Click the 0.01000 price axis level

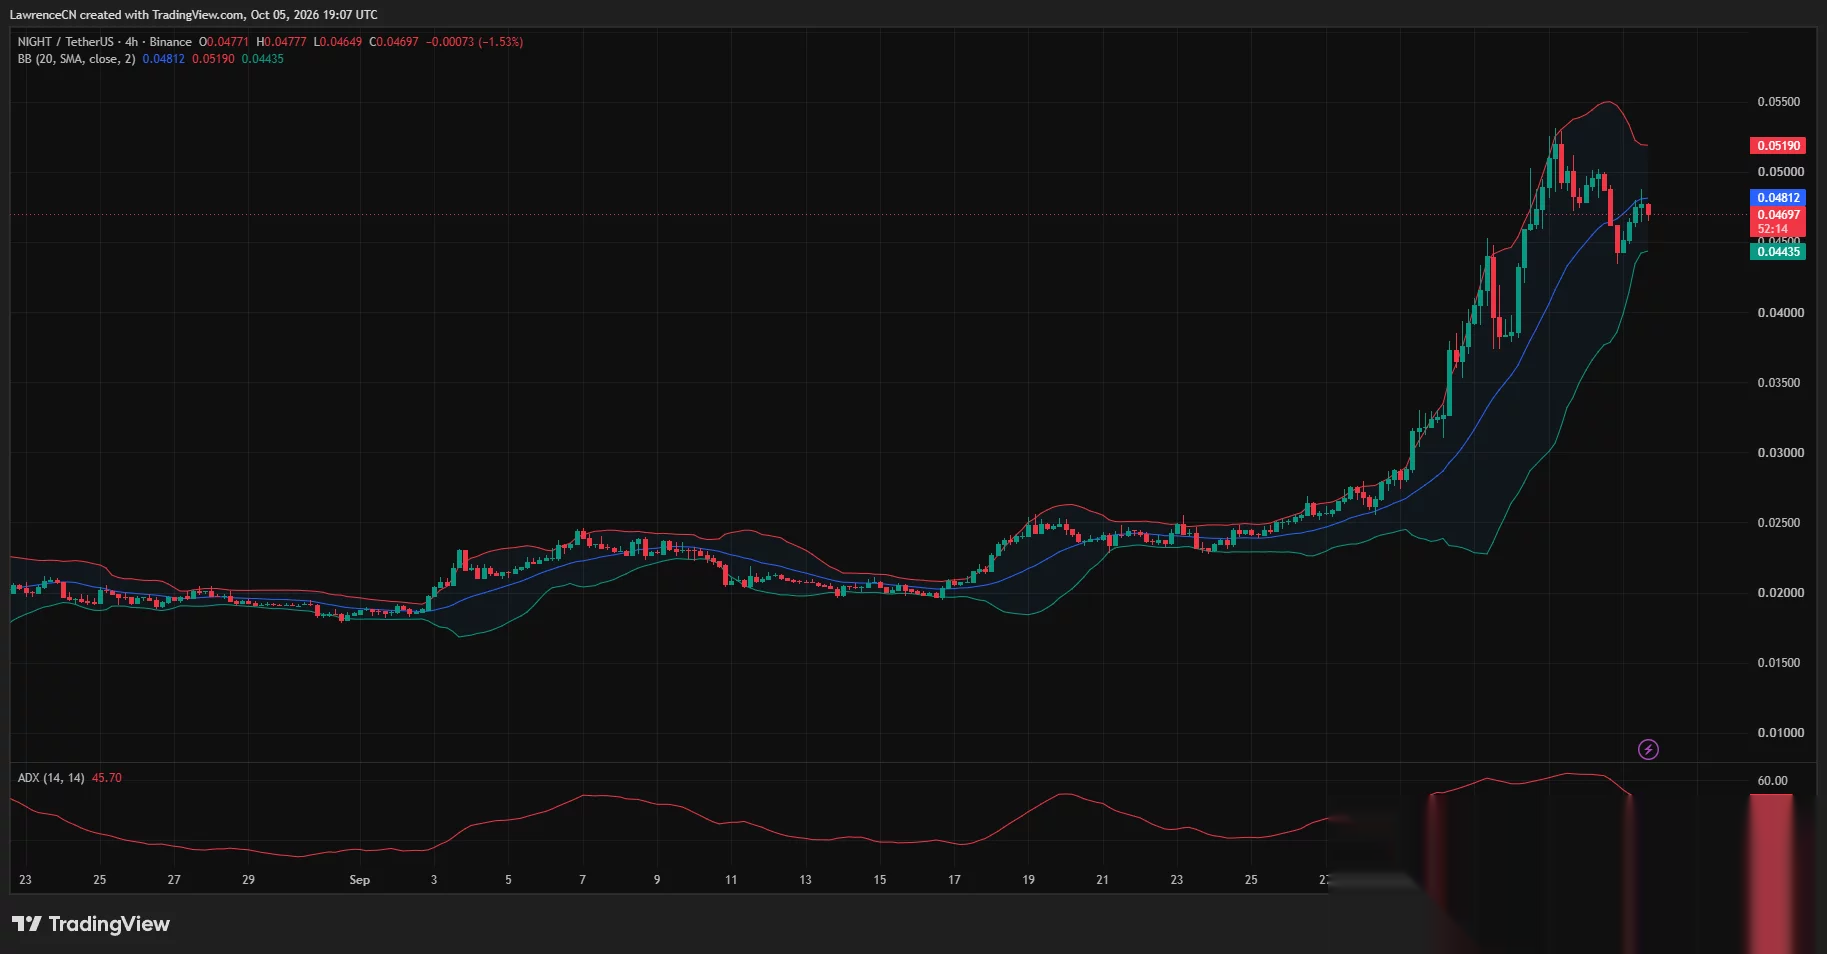click(x=1780, y=733)
